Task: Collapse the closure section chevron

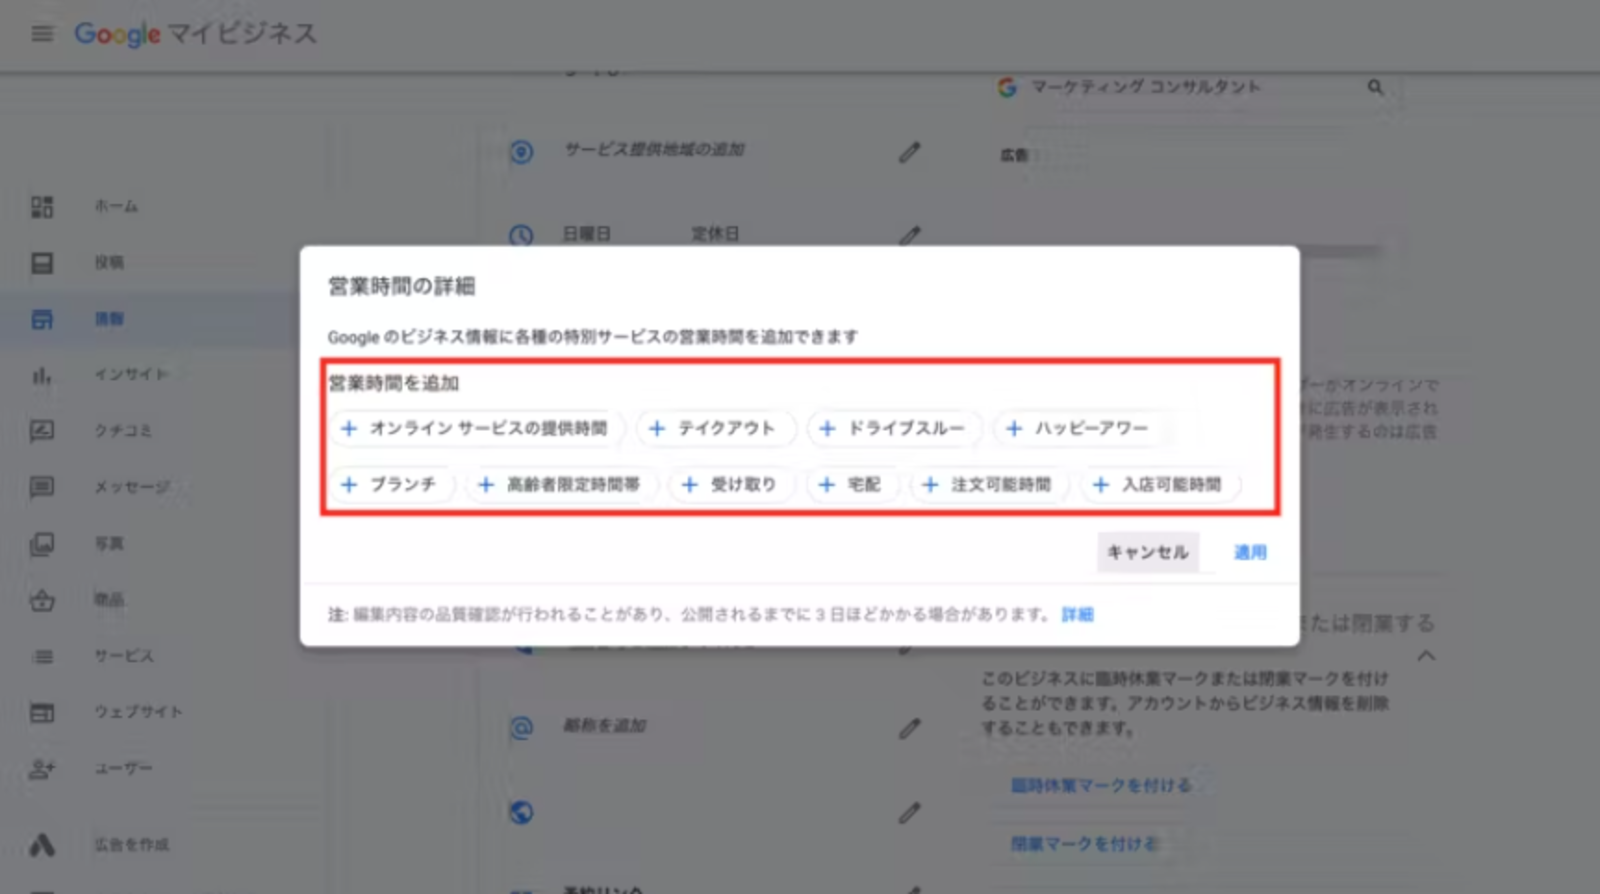Action: click(x=1427, y=656)
